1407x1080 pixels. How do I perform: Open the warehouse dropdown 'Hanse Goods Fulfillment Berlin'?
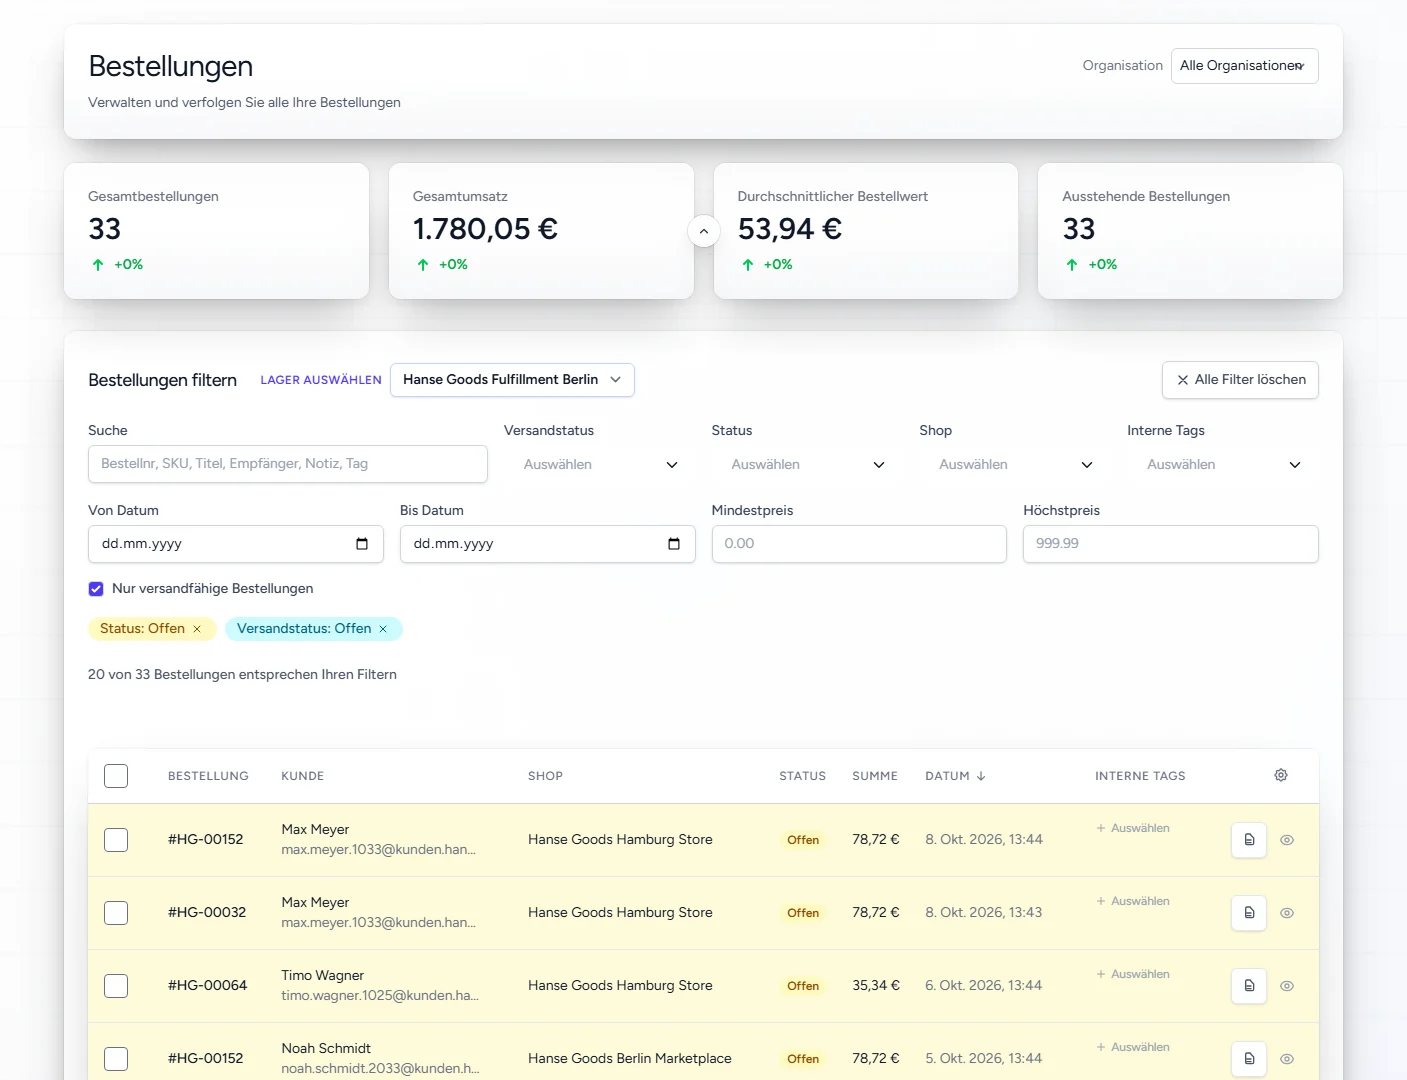pyautogui.click(x=512, y=380)
